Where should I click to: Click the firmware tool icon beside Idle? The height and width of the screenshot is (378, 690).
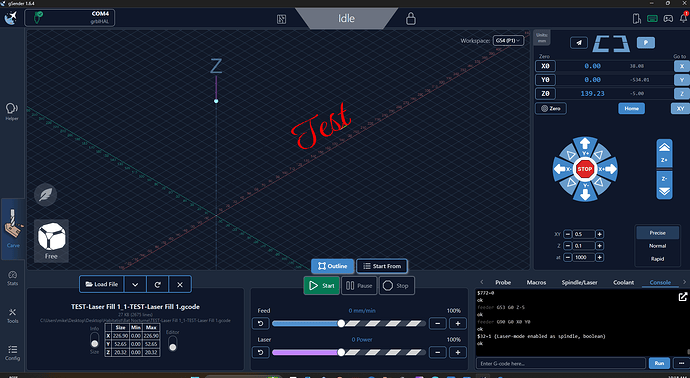tap(282, 19)
